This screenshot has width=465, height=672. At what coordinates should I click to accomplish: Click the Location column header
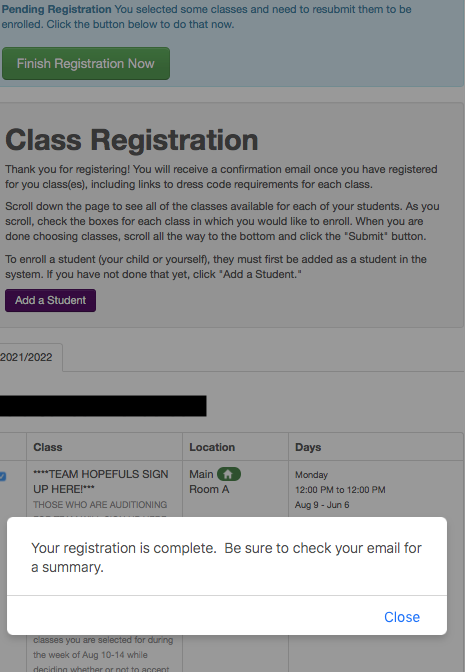pos(212,447)
